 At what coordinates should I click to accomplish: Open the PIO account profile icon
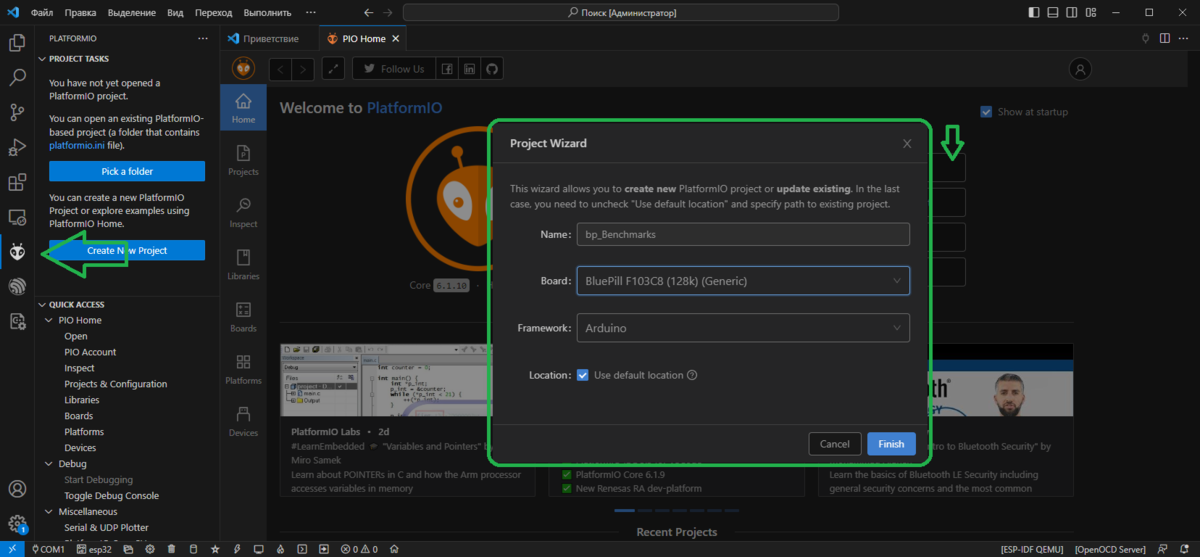1079,69
